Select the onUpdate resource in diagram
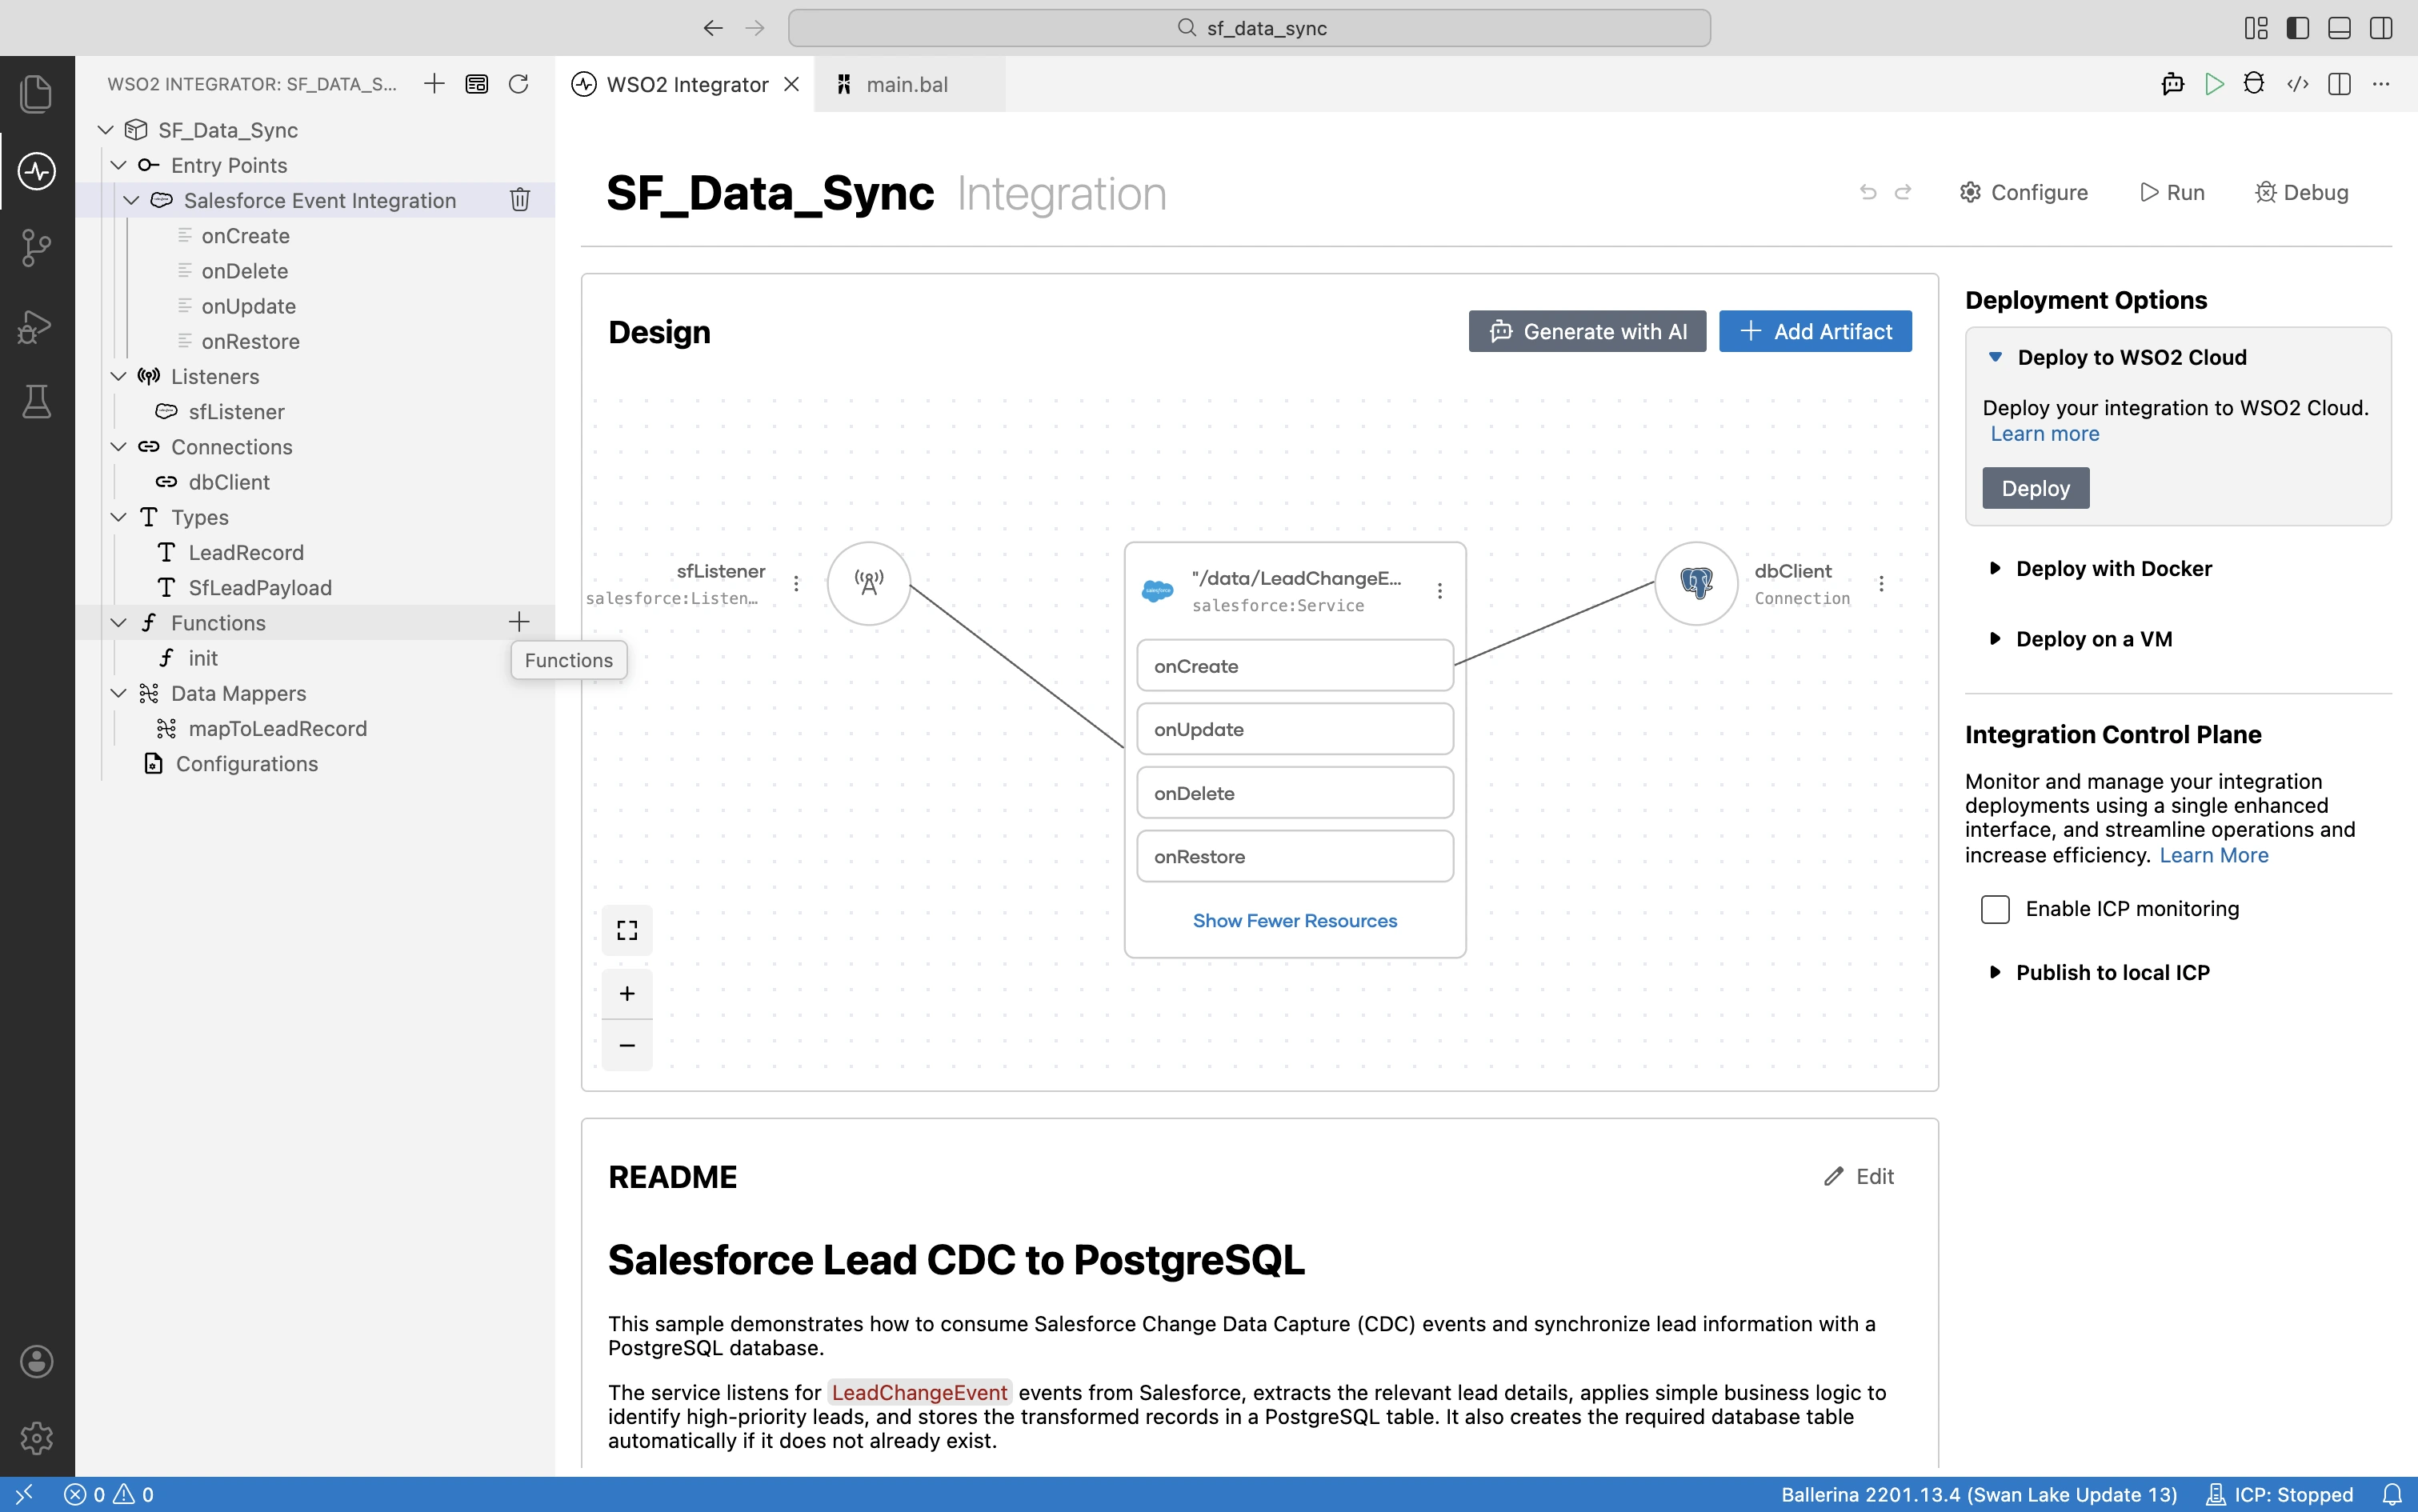Viewport: 2418px width, 1512px height. [1295, 729]
